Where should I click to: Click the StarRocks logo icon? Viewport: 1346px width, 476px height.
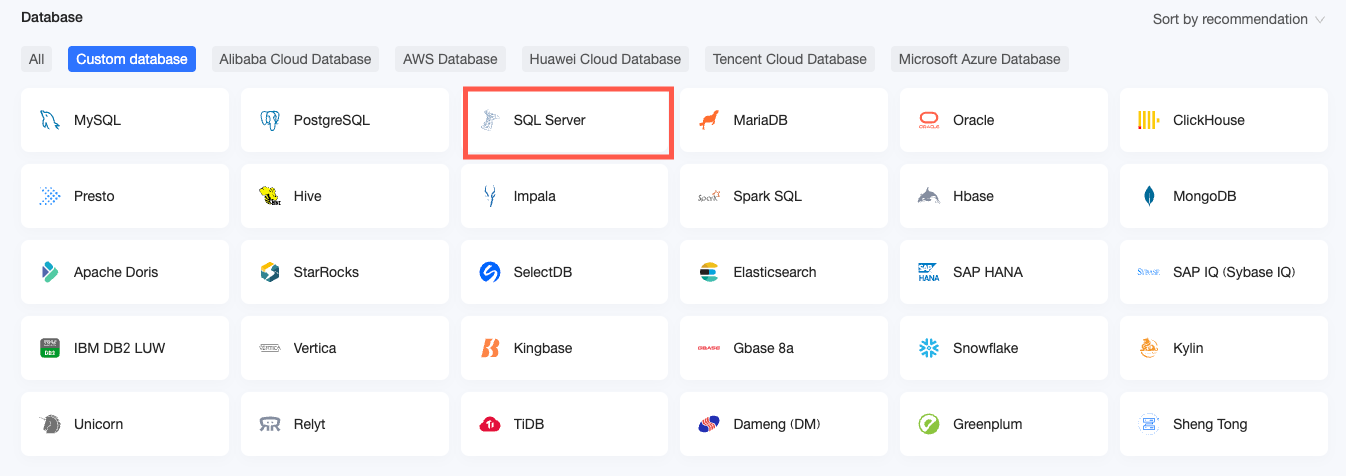coord(269,272)
